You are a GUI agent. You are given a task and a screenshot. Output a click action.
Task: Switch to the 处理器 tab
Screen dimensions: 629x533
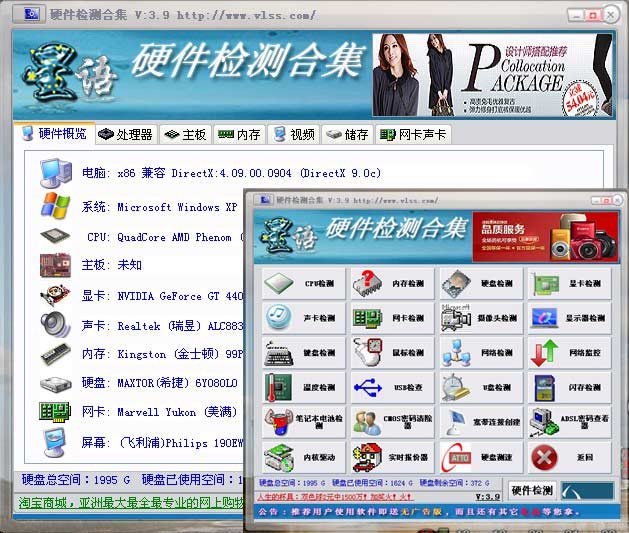click(126, 134)
